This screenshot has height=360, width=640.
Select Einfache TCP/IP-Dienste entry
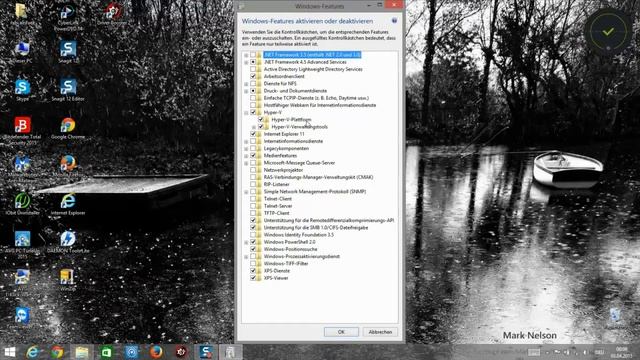coord(316,98)
